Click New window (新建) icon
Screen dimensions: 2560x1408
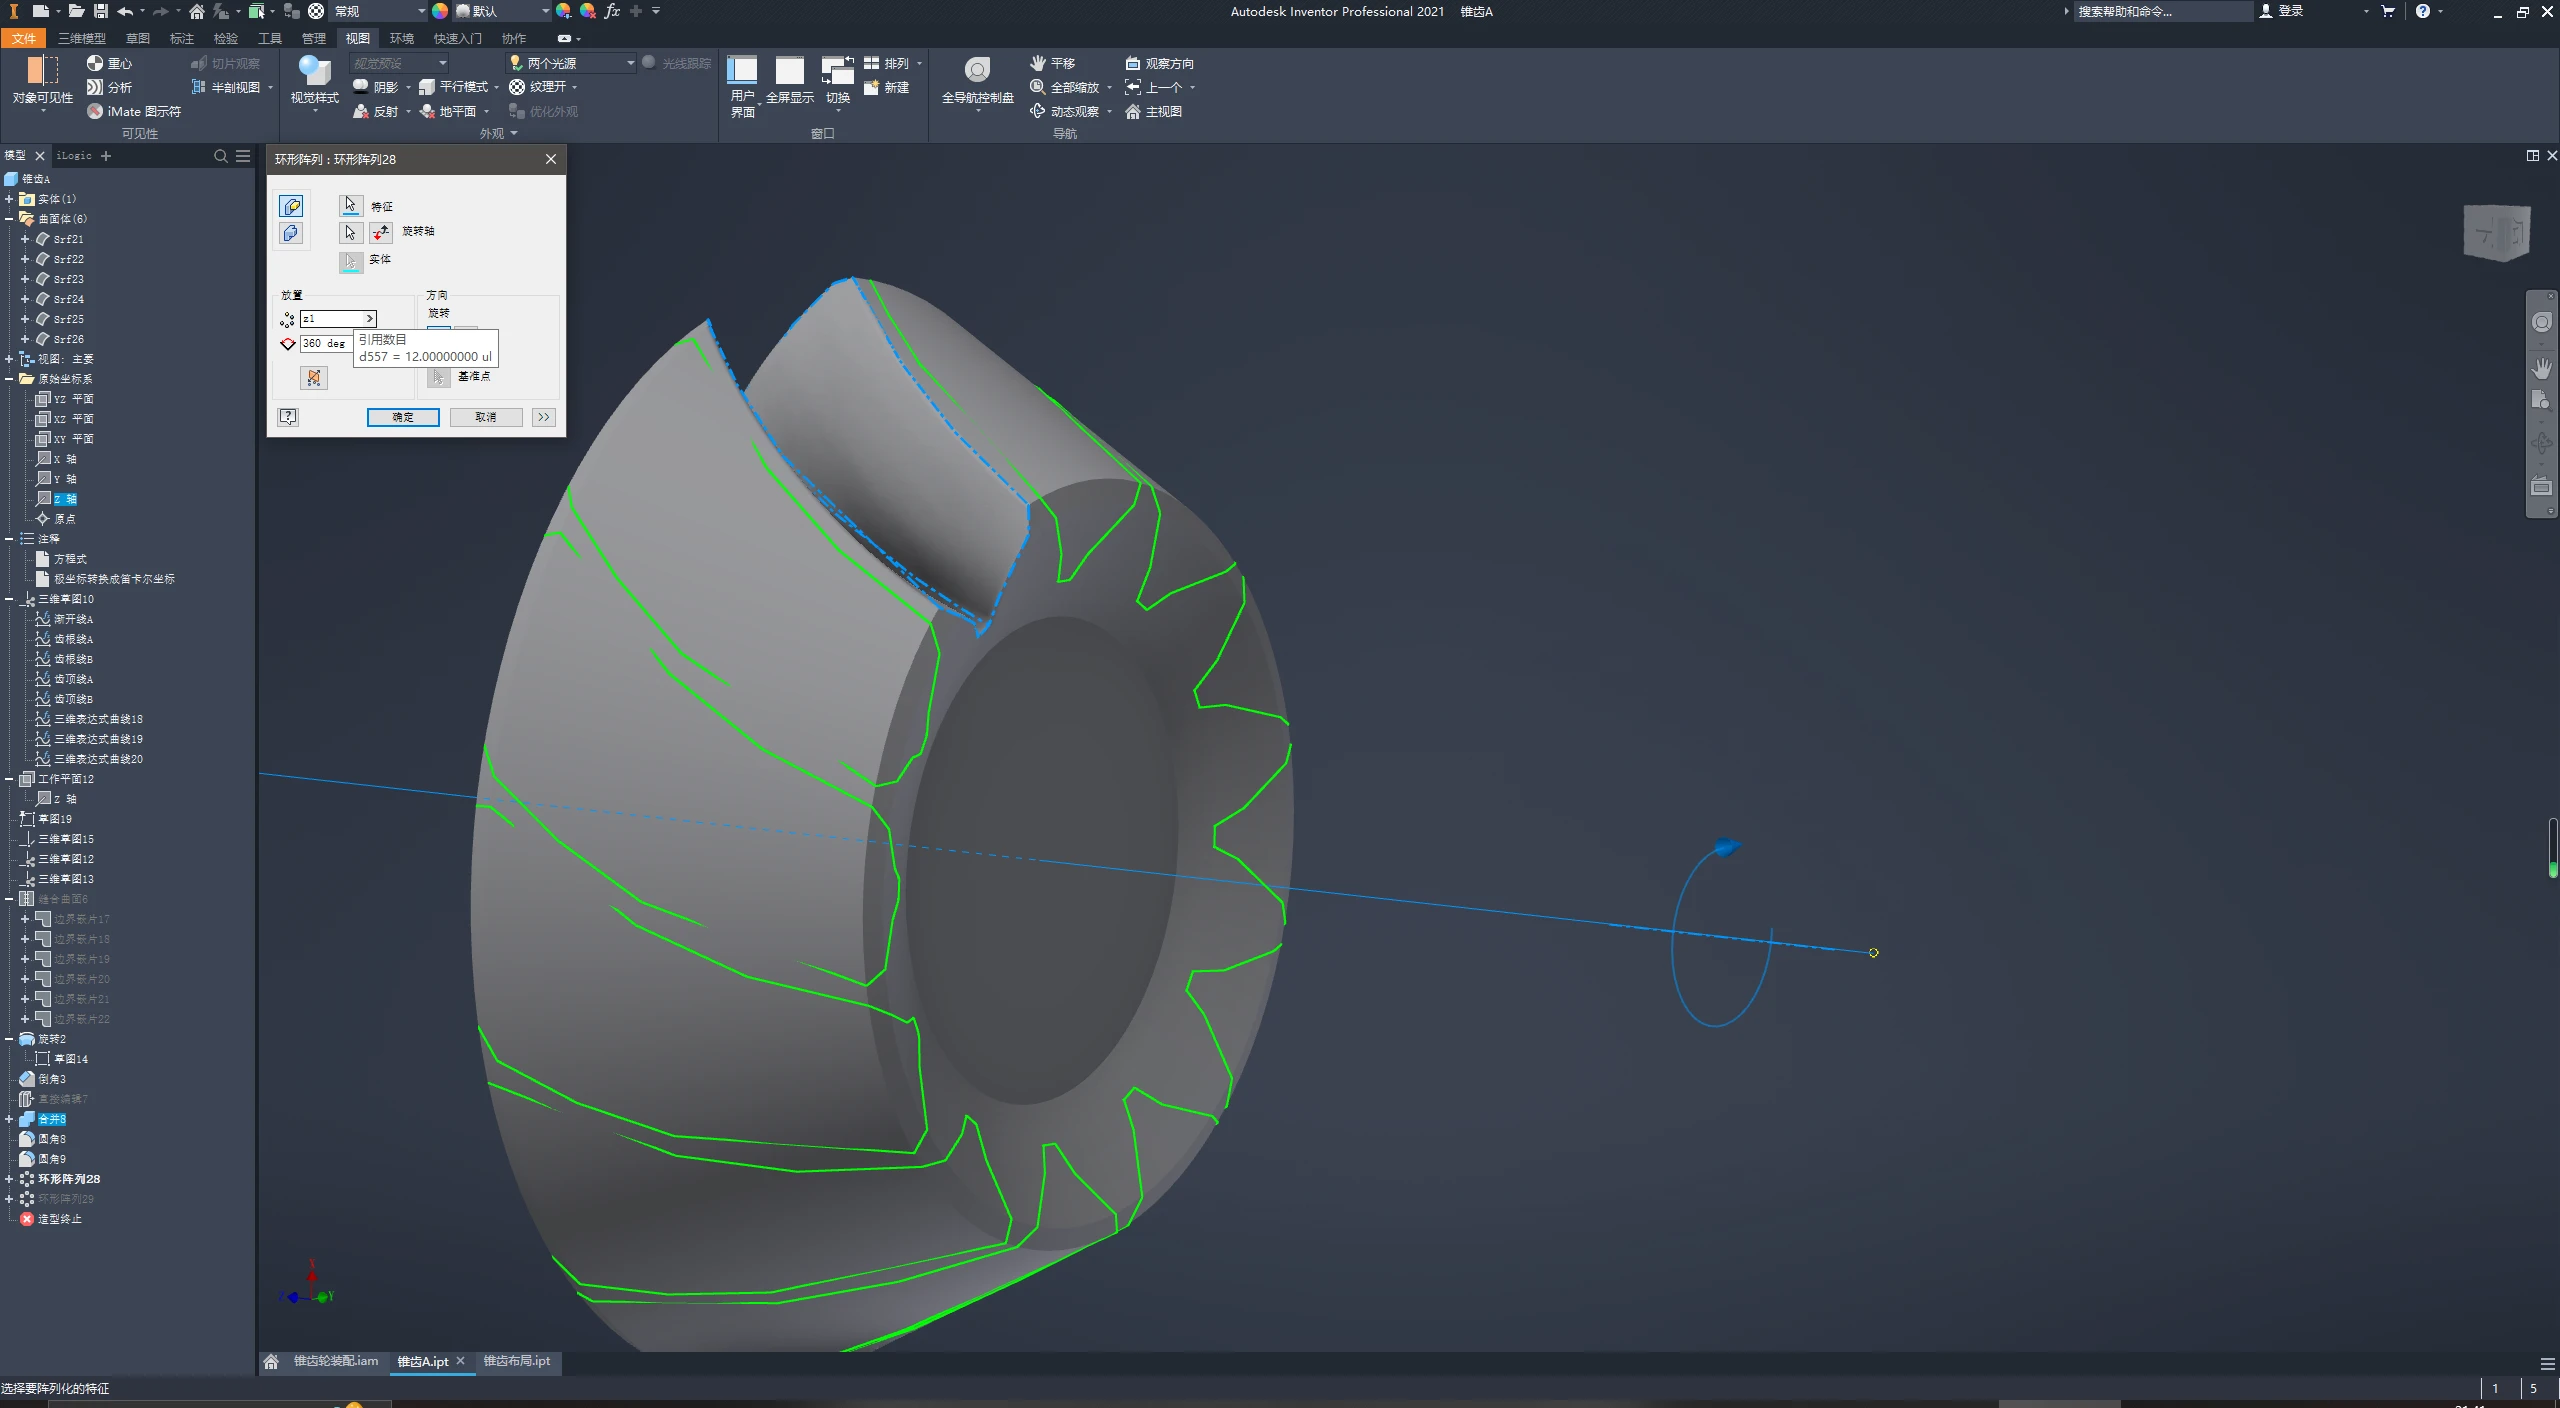[872, 87]
